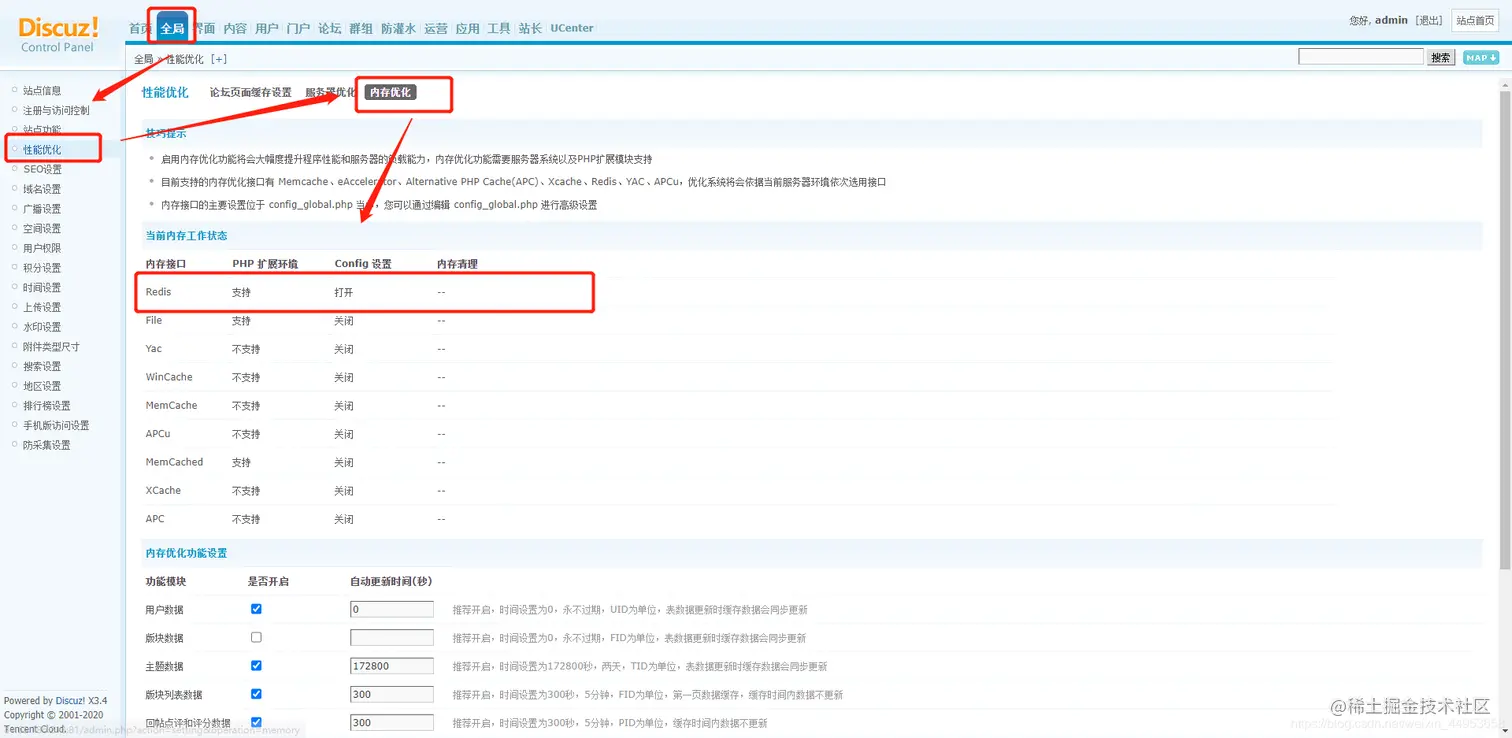
Task: Go to 水印设置 in the sidebar
Action: click(42, 327)
